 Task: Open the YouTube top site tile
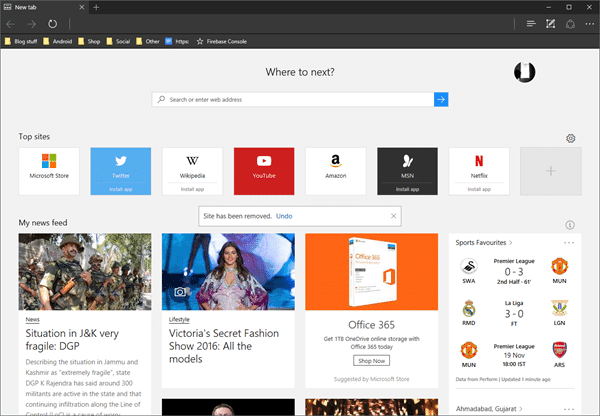click(264, 171)
